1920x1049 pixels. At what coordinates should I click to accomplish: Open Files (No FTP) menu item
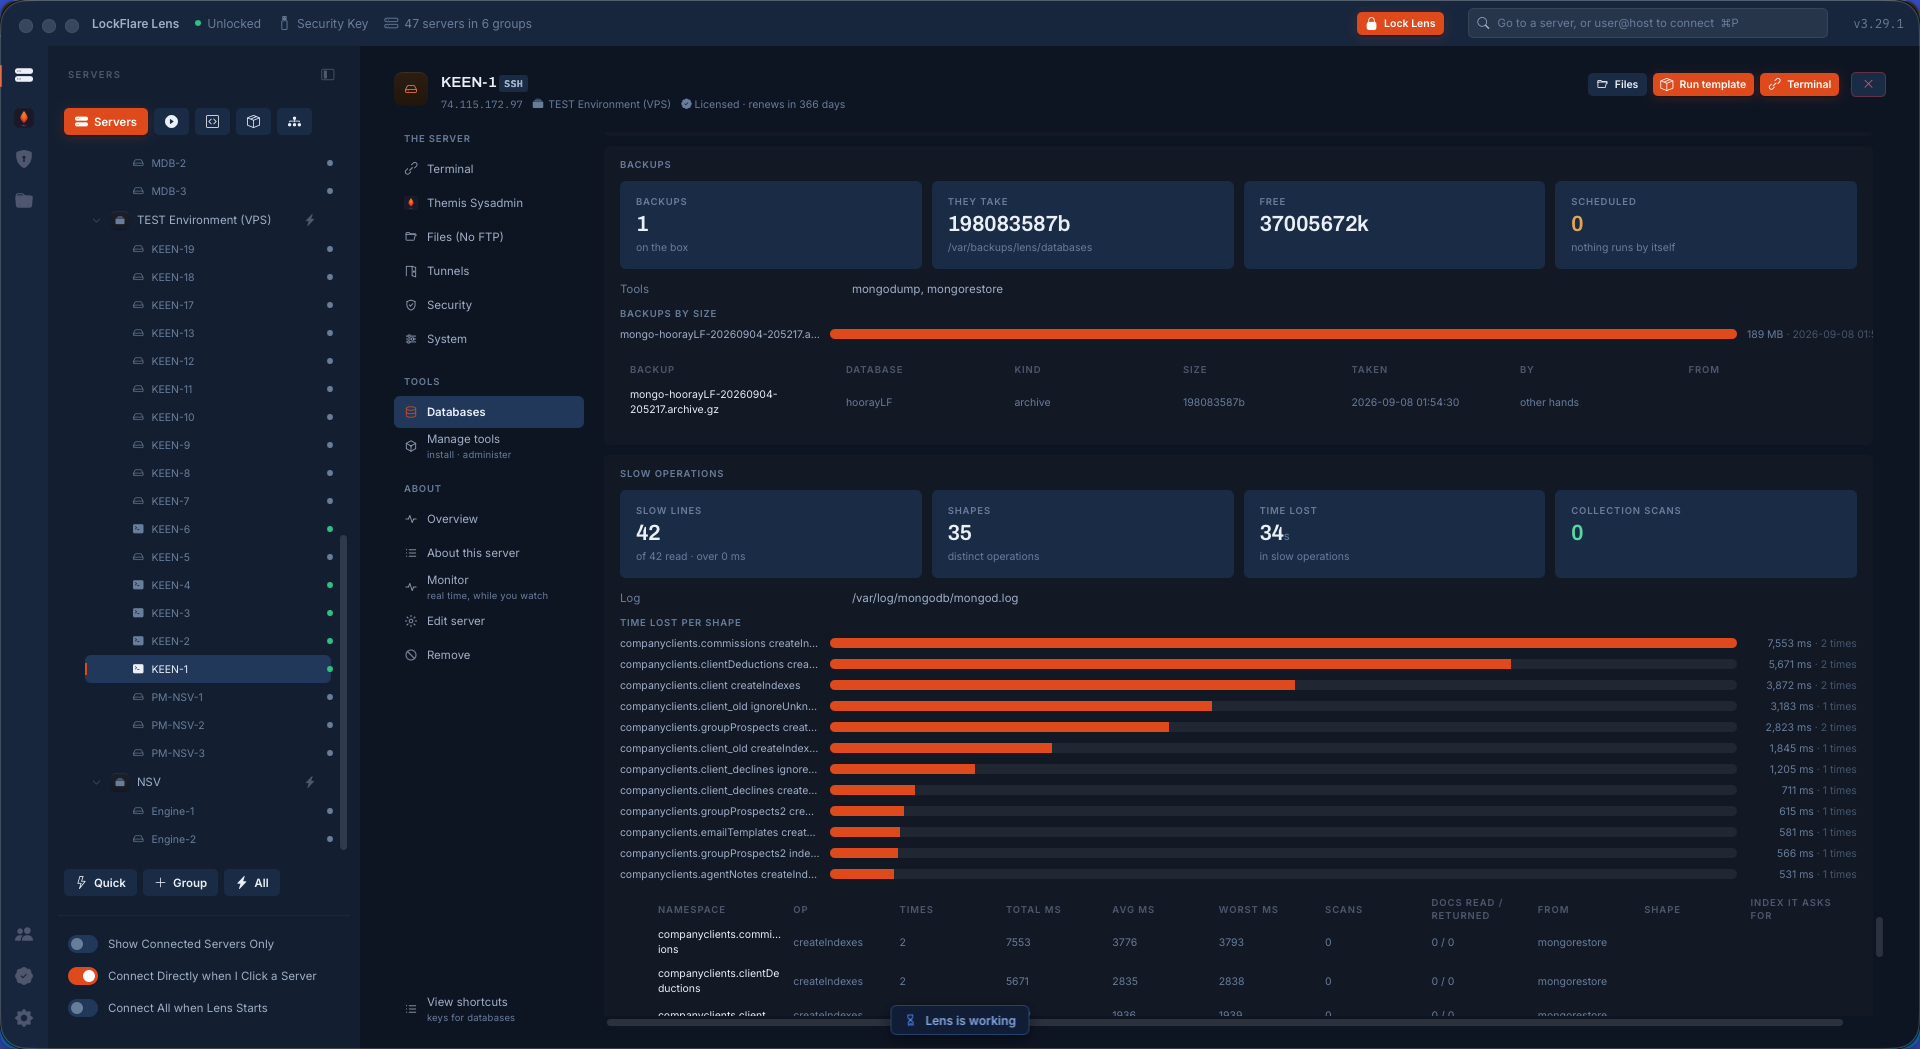click(489, 237)
